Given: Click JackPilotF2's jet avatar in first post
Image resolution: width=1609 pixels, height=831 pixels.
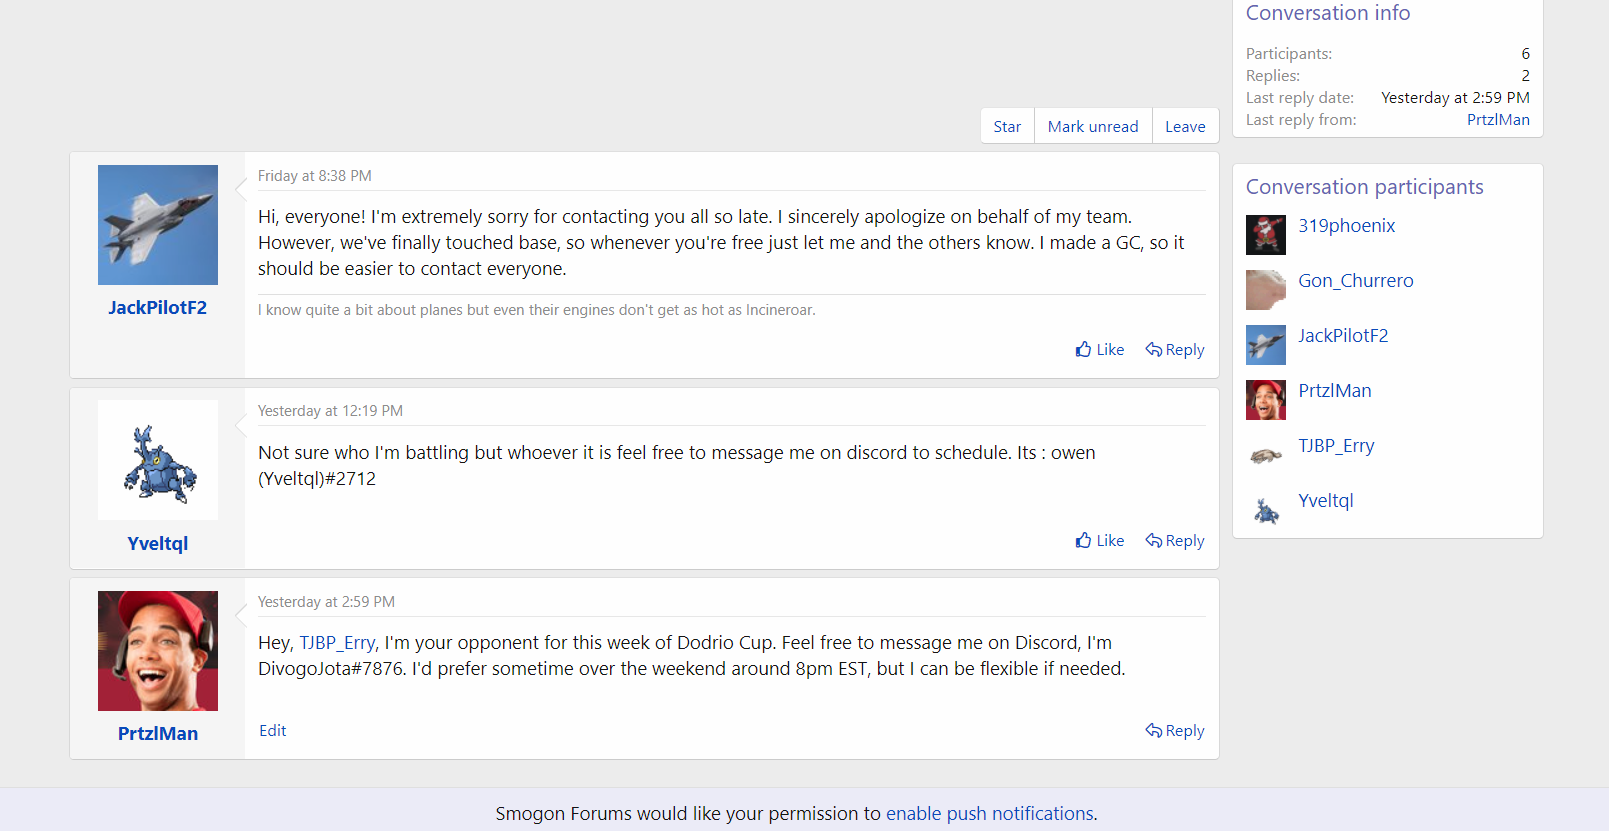Looking at the screenshot, I should coord(158,225).
